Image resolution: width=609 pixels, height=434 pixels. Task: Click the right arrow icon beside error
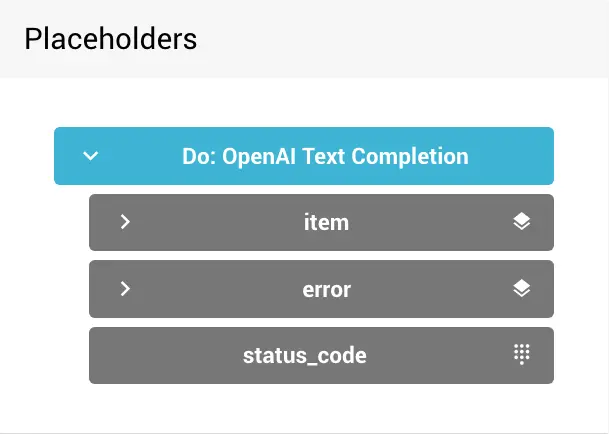click(125, 289)
